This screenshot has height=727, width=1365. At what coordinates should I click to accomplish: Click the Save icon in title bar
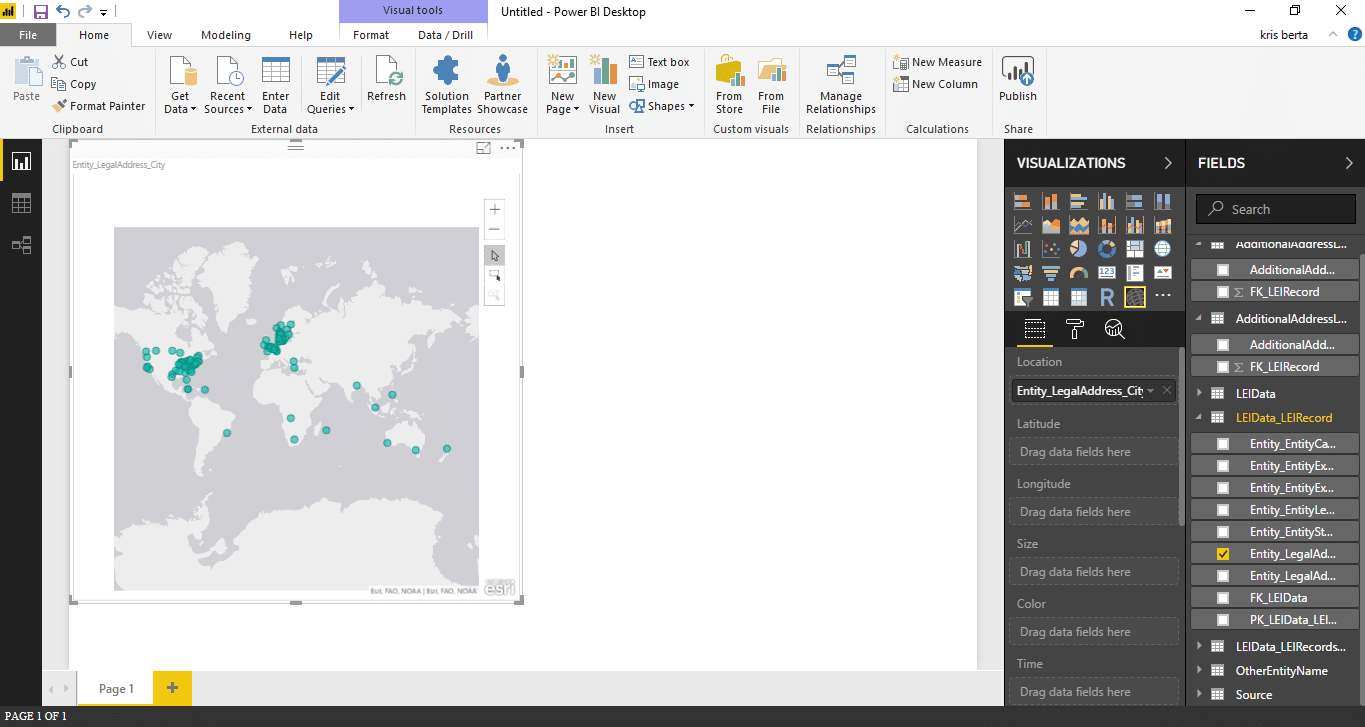(41, 12)
